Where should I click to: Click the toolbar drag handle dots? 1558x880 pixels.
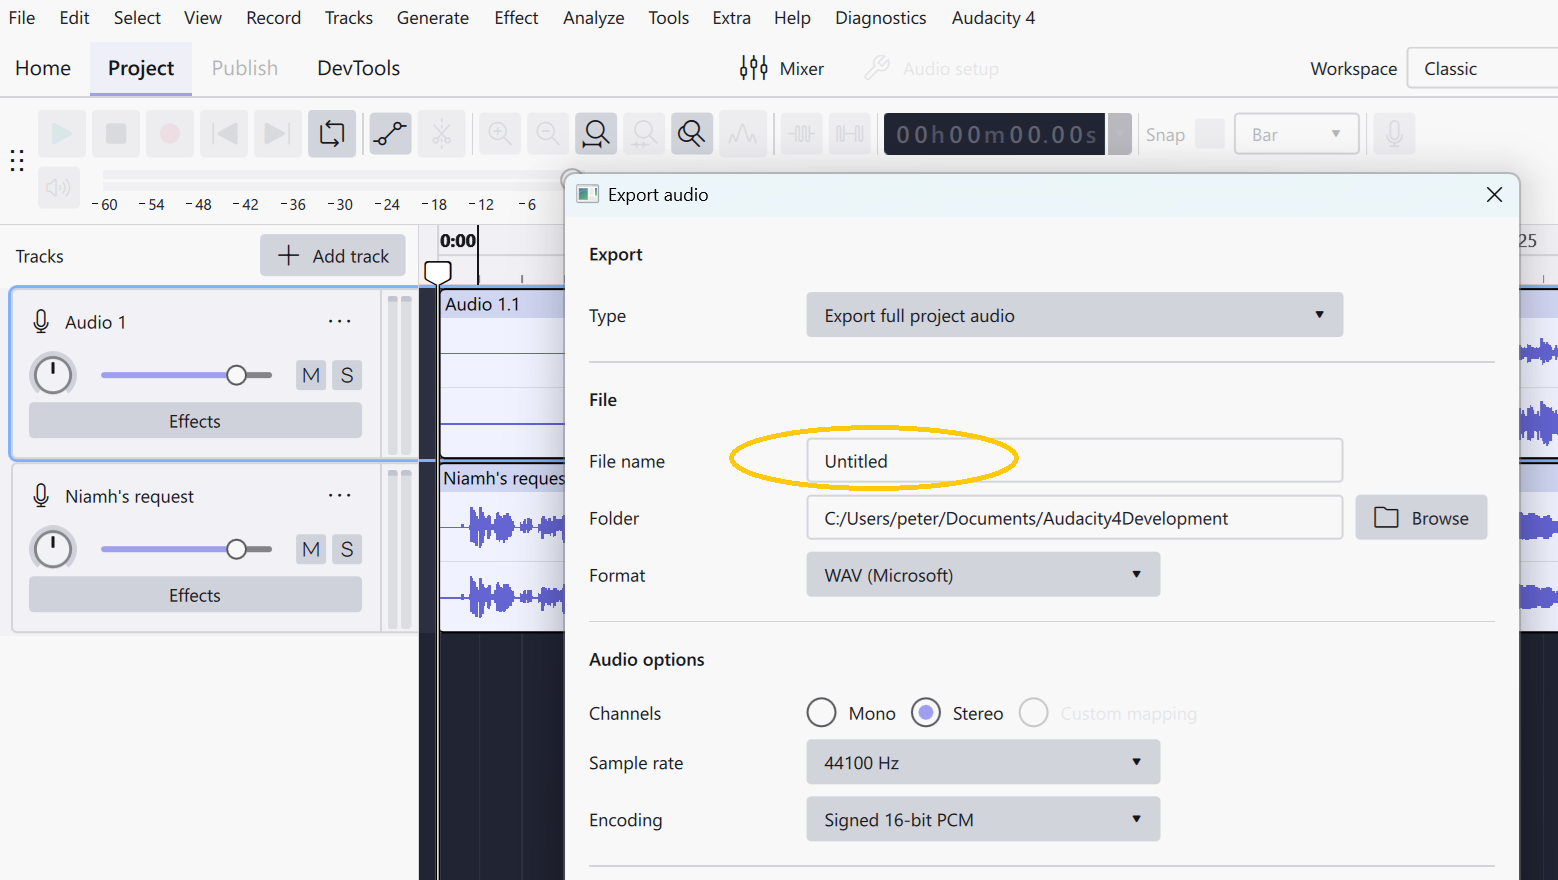17,160
